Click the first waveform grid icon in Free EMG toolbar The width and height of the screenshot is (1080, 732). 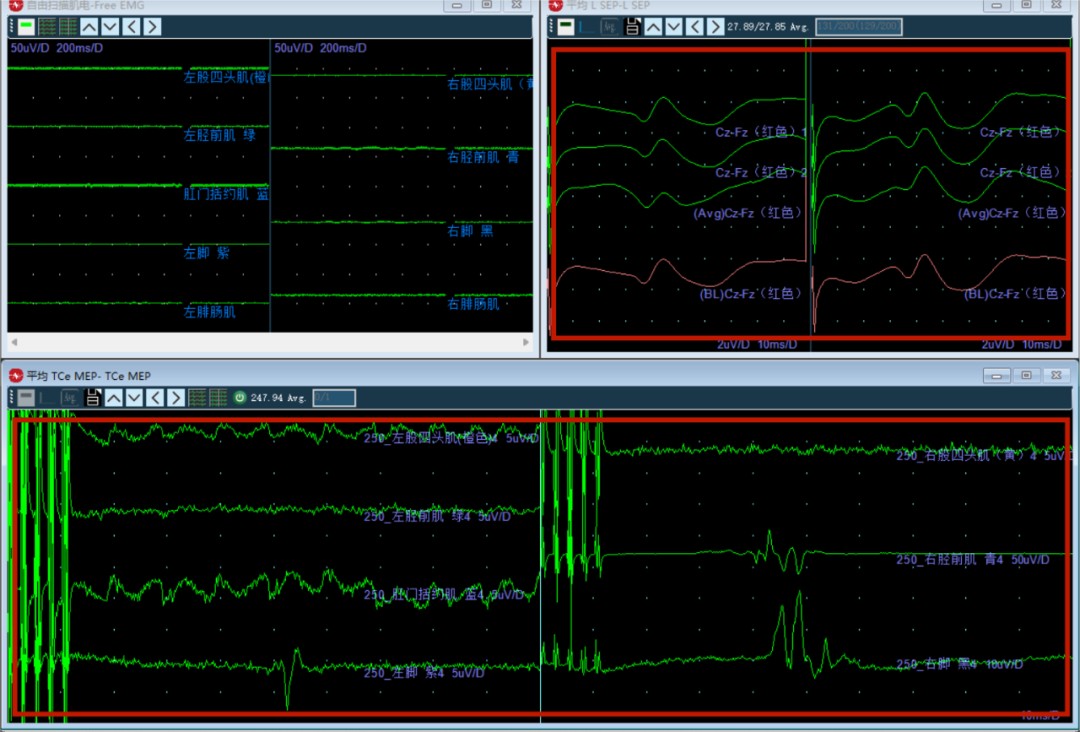[x=46, y=27]
